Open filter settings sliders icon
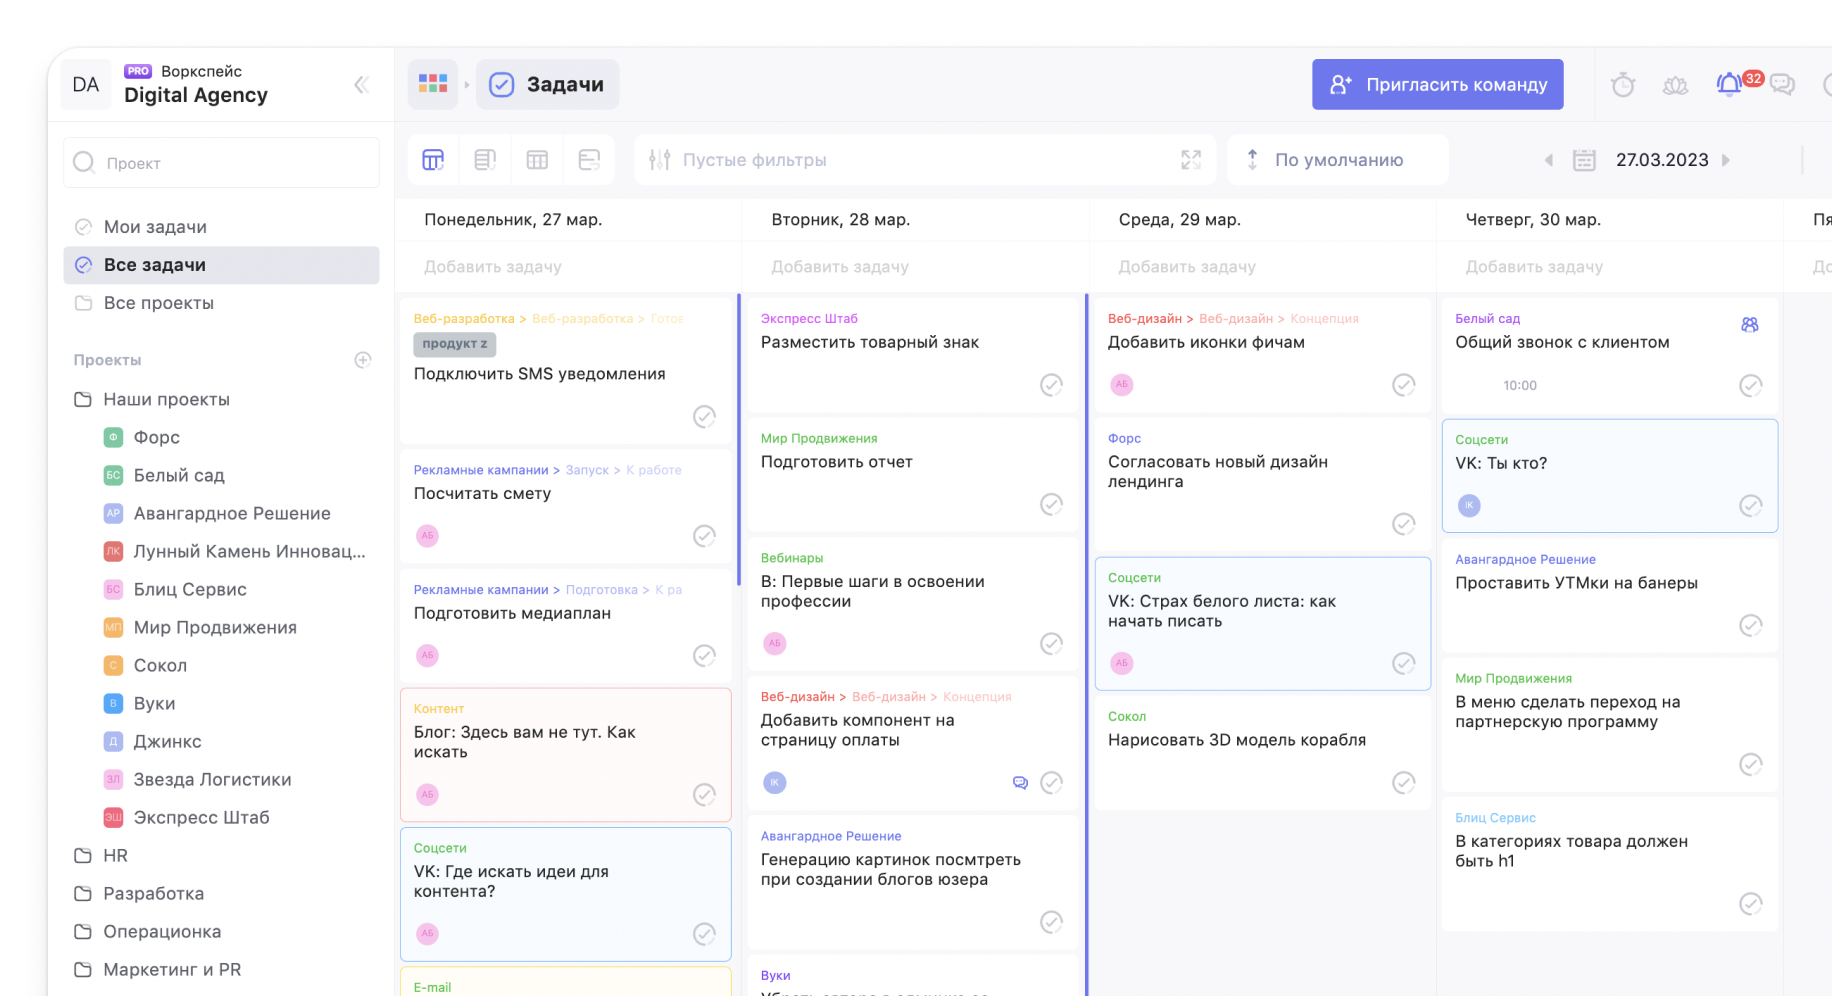 [659, 160]
